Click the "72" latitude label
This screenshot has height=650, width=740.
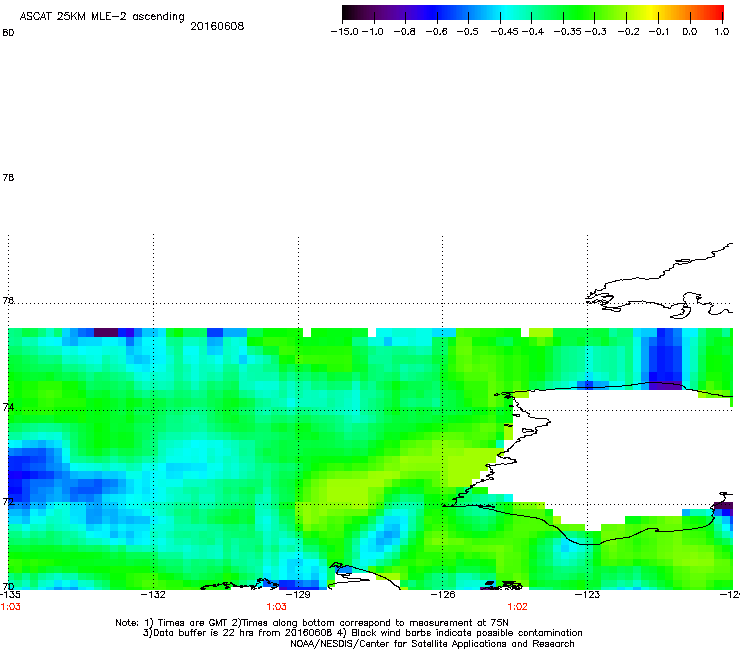coord(8,502)
